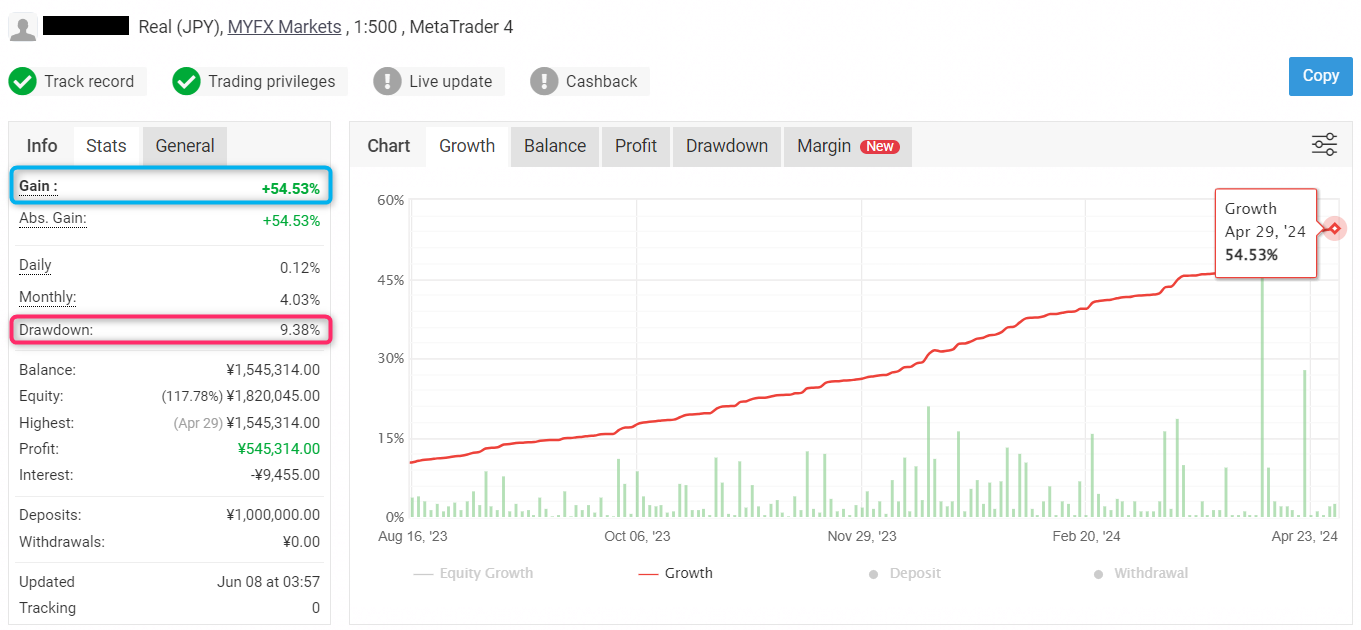
Task: Switch to the Stats tab
Action: 106,146
